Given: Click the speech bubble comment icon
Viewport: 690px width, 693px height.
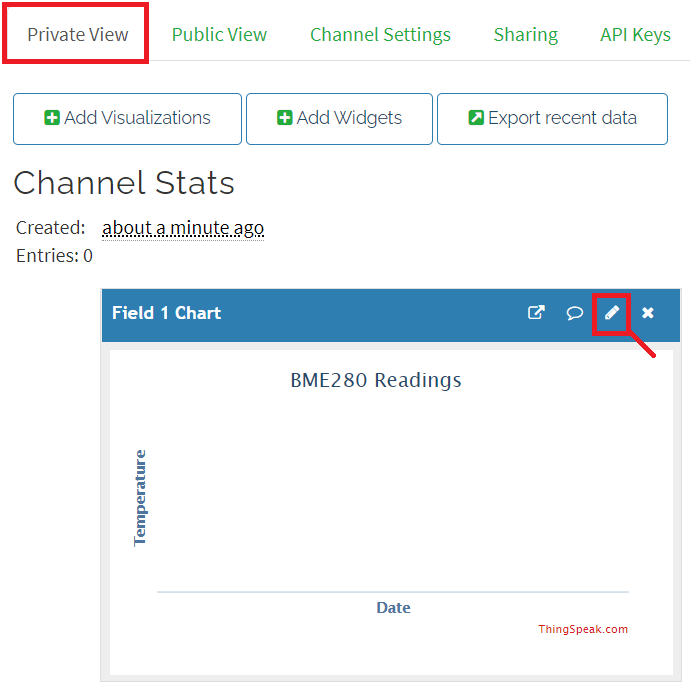Looking at the screenshot, I should [574, 313].
